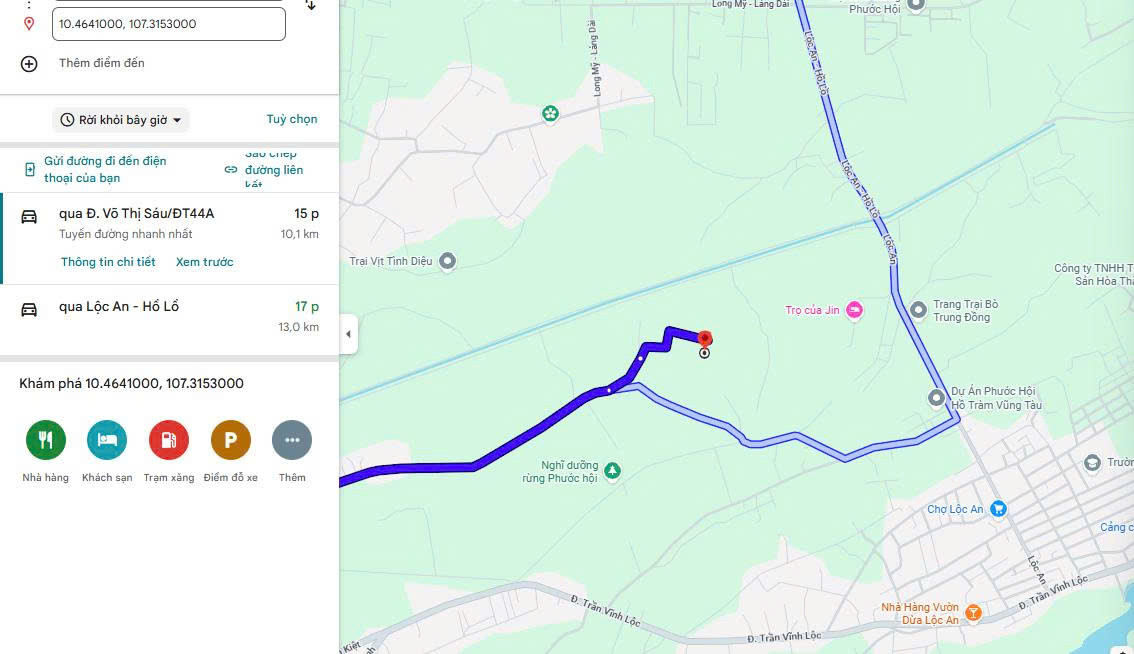Screen dimensions: 1134x654
Task: Open Thông tin chi tiết route details
Action: pyautogui.click(x=108, y=262)
